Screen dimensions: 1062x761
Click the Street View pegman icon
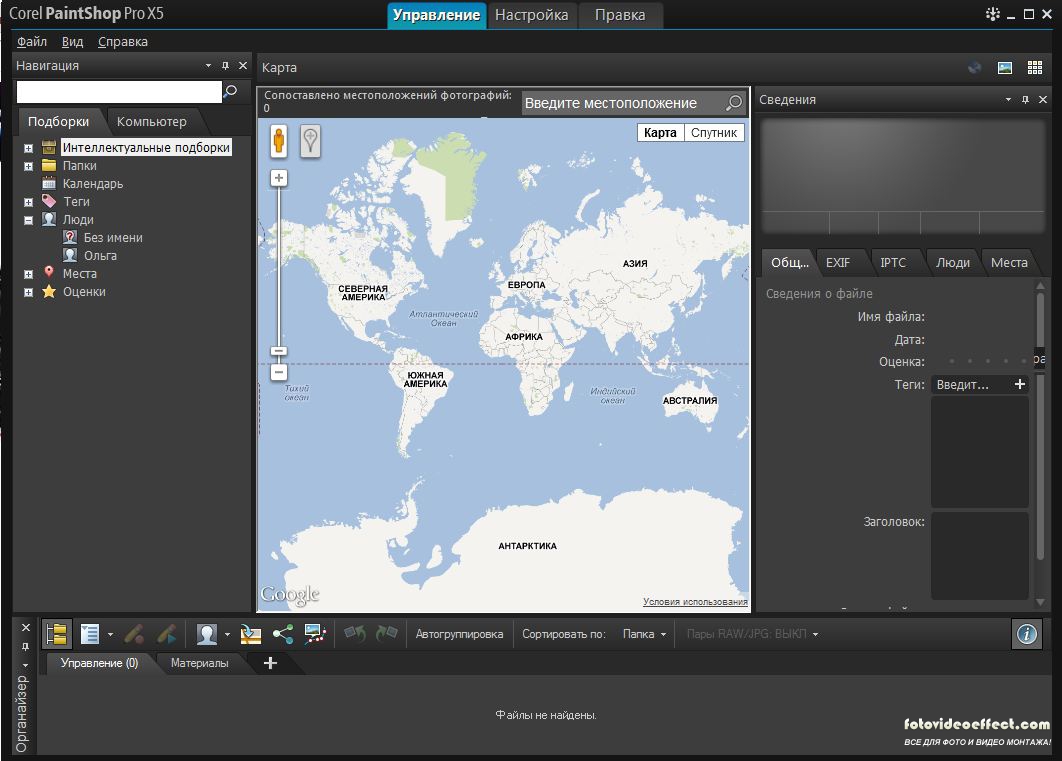click(x=278, y=141)
